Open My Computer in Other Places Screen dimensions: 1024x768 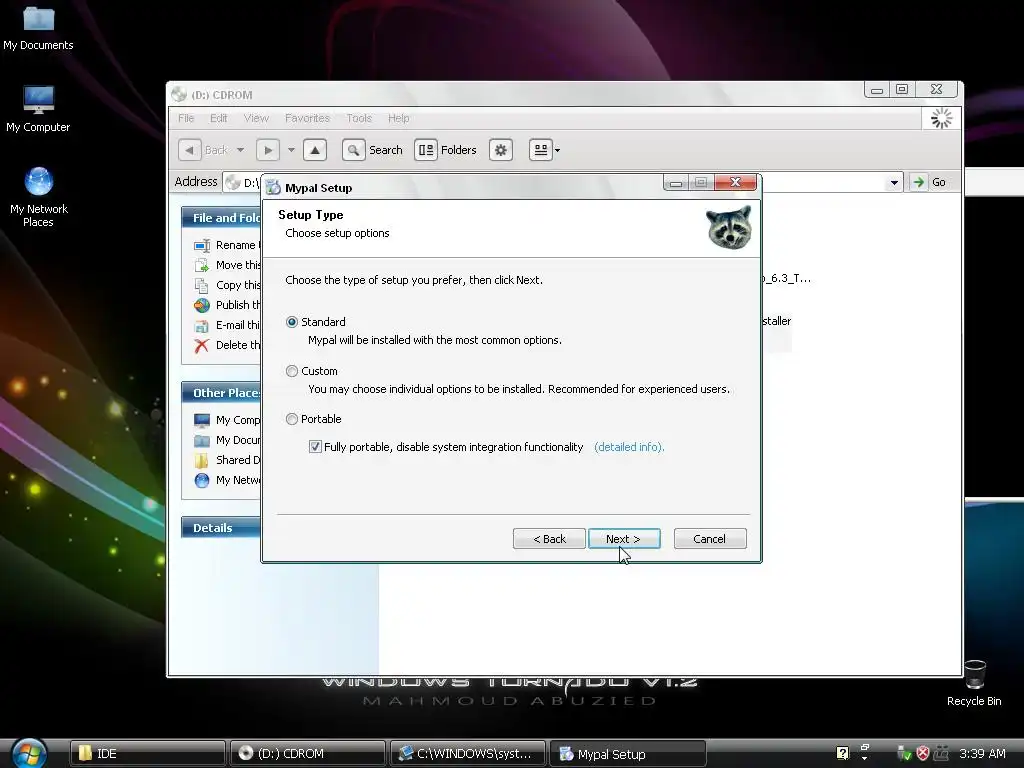pos(227,420)
